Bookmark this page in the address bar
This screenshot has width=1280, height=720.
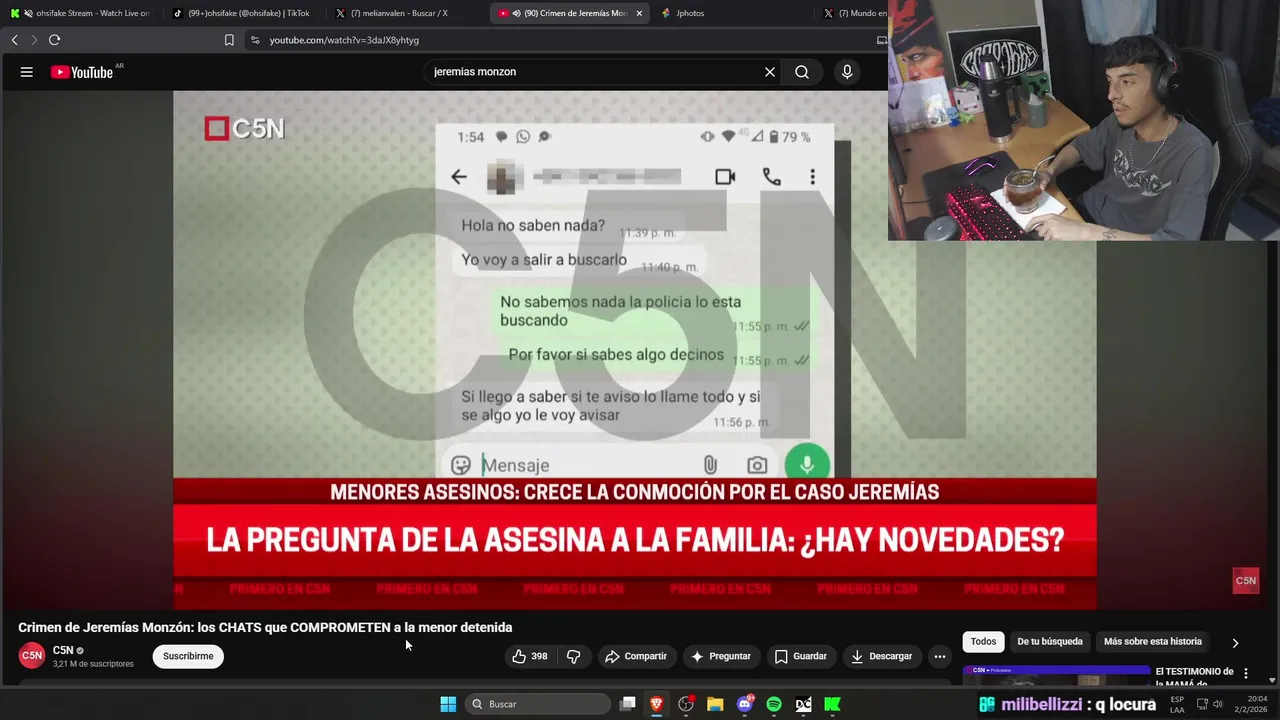pyautogui.click(x=229, y=40)
